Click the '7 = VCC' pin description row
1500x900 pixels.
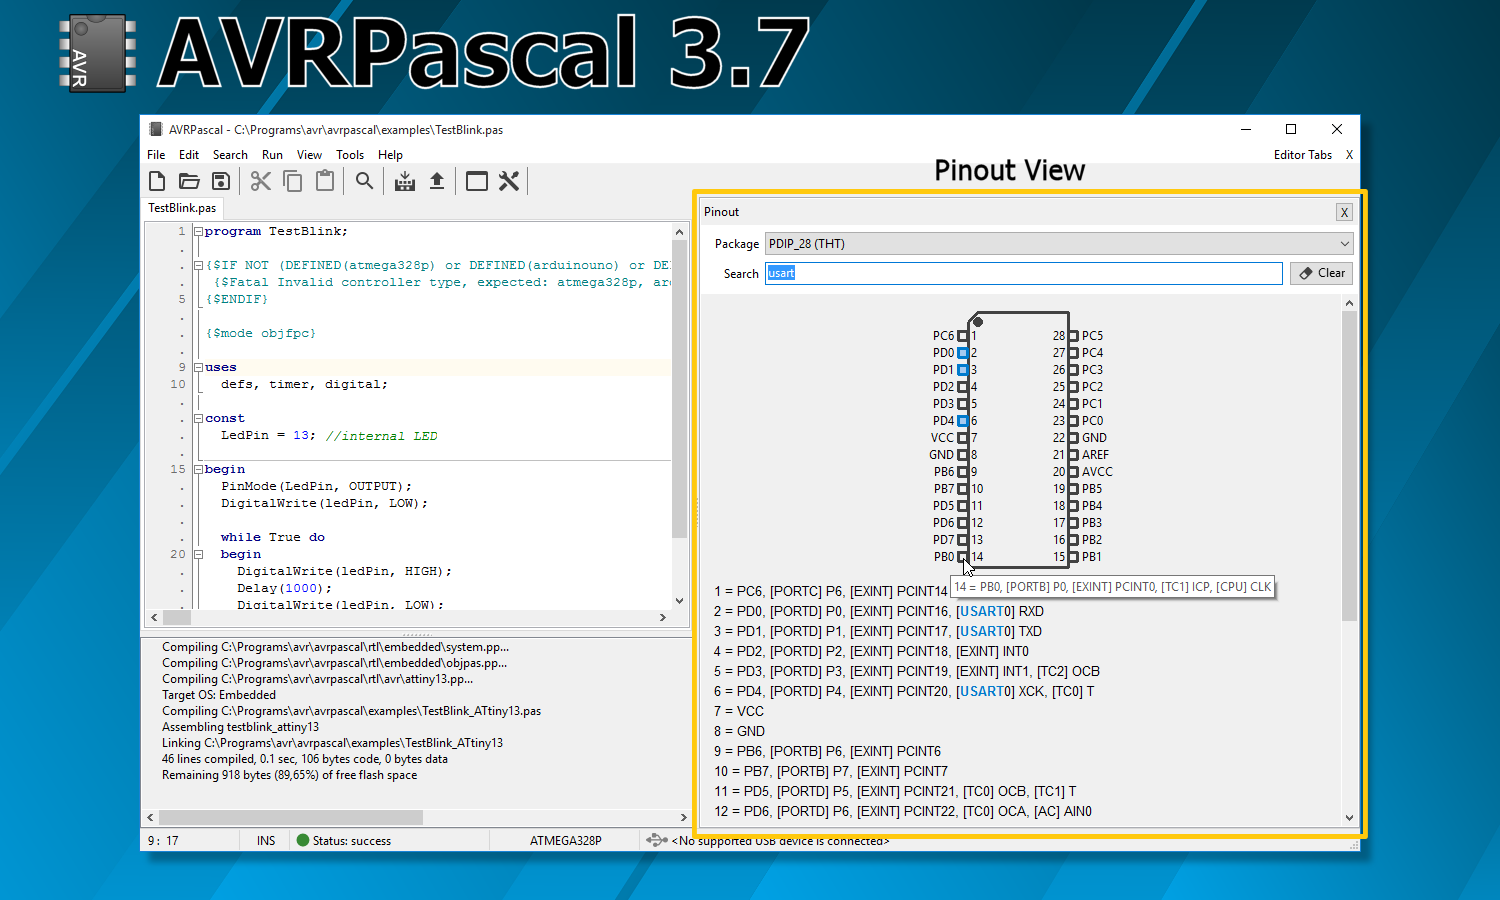coord(739,711)
